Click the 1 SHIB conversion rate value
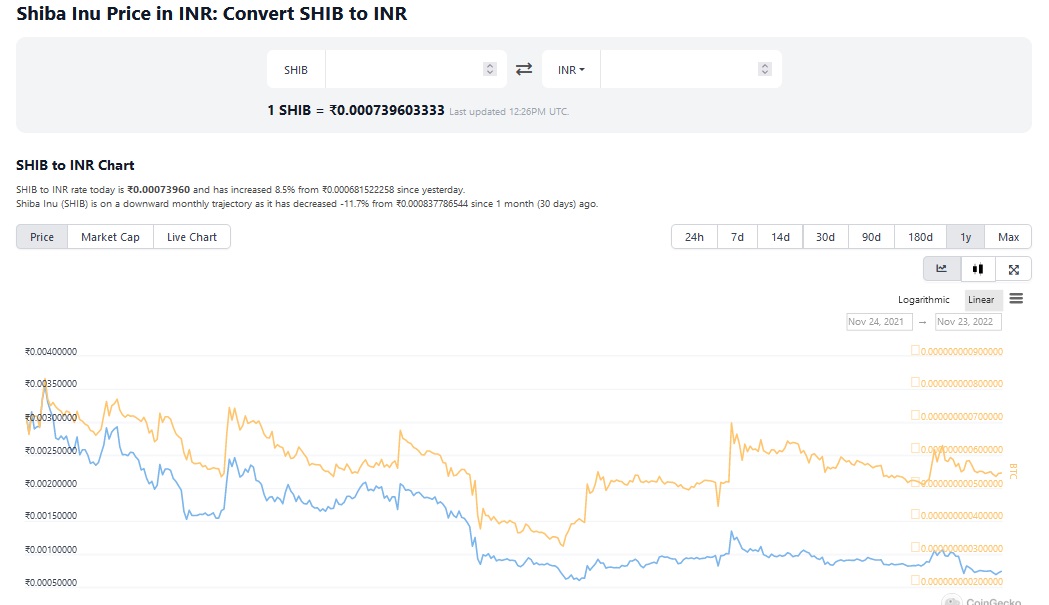Screen dimensions: 1049x605 [356, 110]
